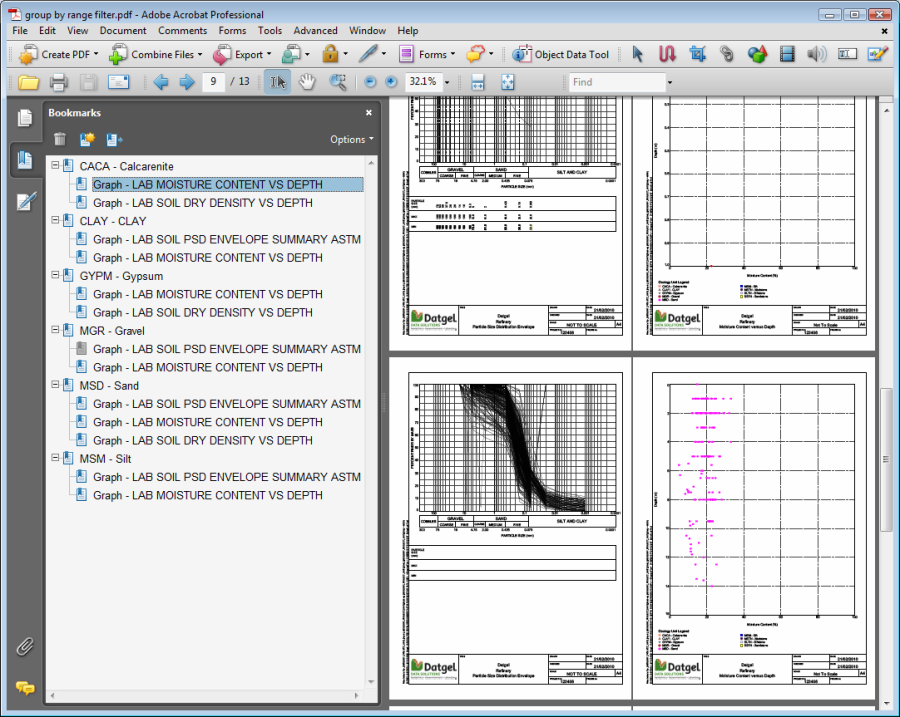The height and width of the screenshot is (717, 900).
Task: Click the Print icon in toolbar
Action: 58,82
